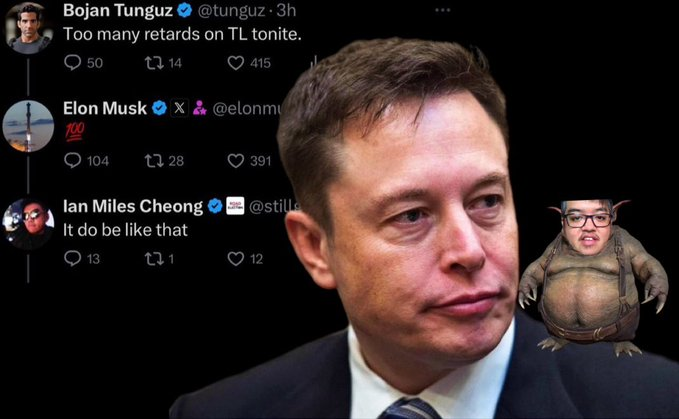Open Bojan Tunguz profile name link
Viewport: 679px width, 419px height.
click(x=118, y=10)
